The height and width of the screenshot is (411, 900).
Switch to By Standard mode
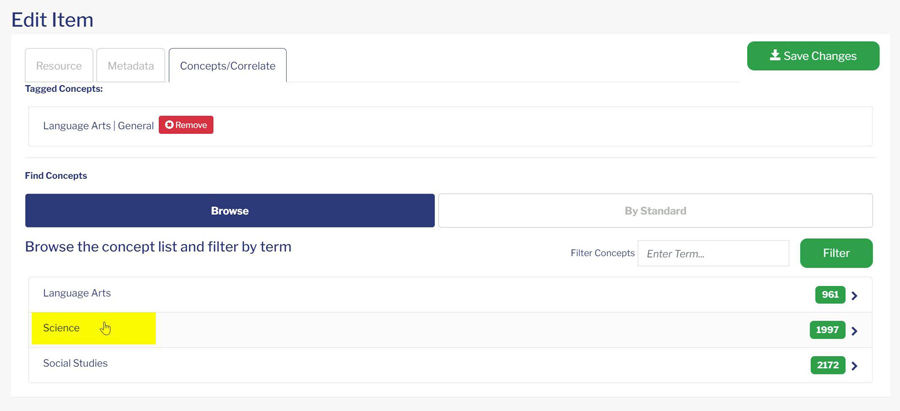click(655, 211)
